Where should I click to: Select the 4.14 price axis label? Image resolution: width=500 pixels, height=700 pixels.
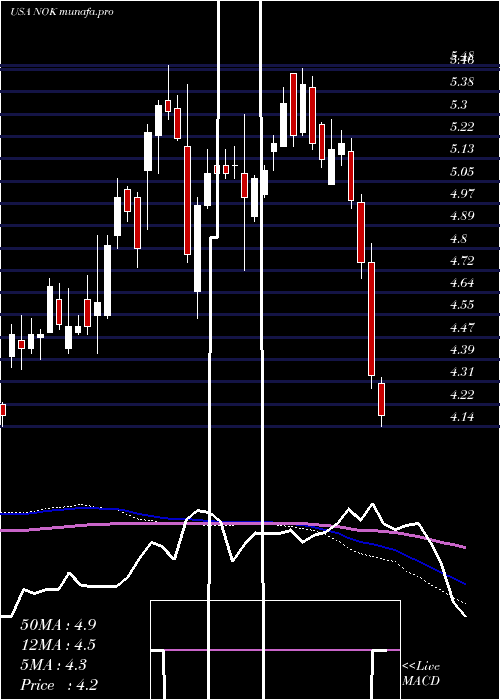462,417
